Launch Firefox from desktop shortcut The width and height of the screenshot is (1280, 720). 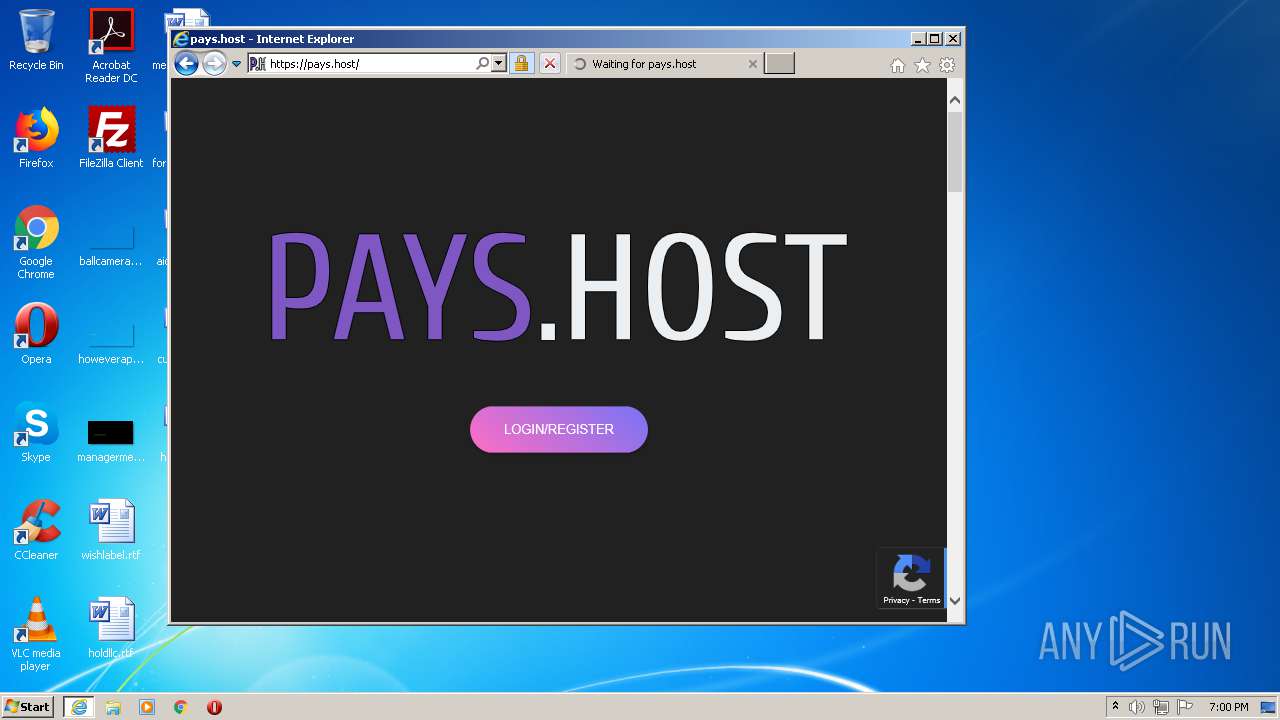click(x=36, y=138)
